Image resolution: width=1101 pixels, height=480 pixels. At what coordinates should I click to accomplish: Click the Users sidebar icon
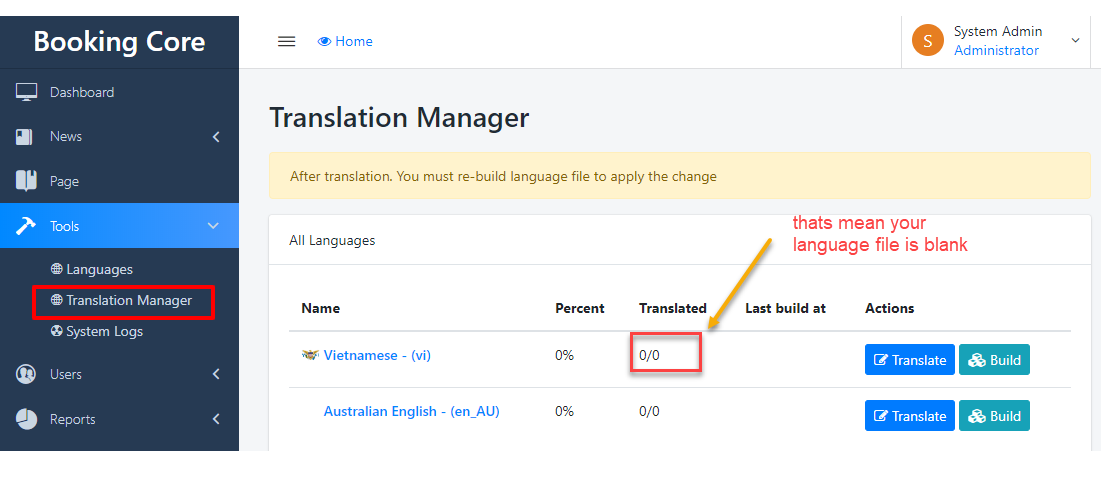click(26, 374)
